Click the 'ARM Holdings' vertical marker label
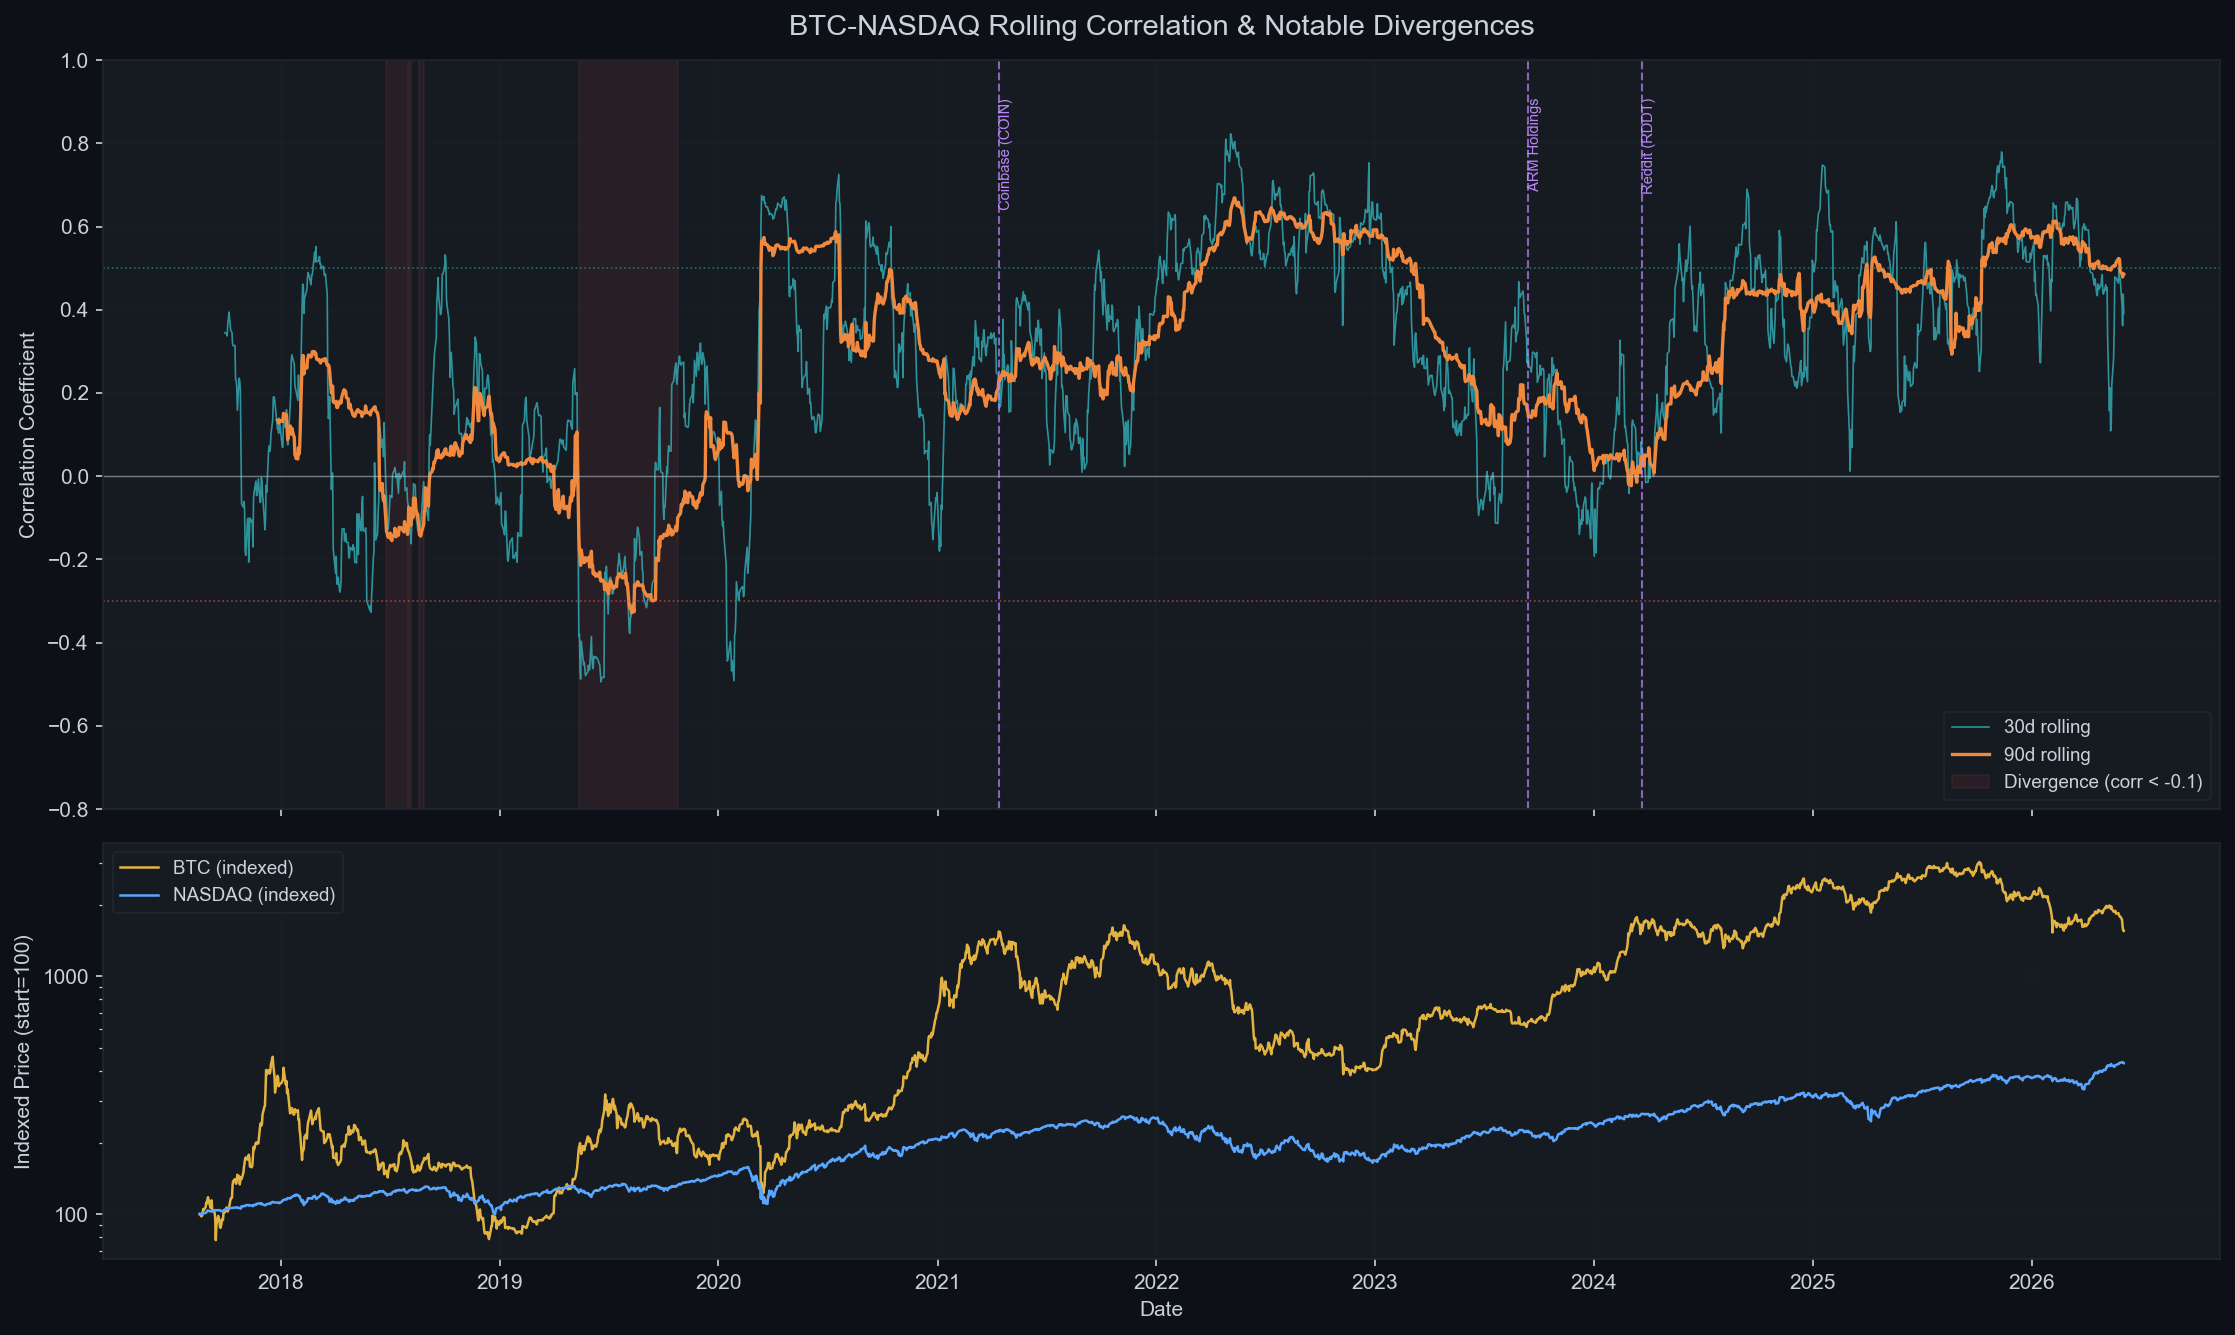The width and height of the screenshot is (2235, 1335). (x=1534, y=145)
